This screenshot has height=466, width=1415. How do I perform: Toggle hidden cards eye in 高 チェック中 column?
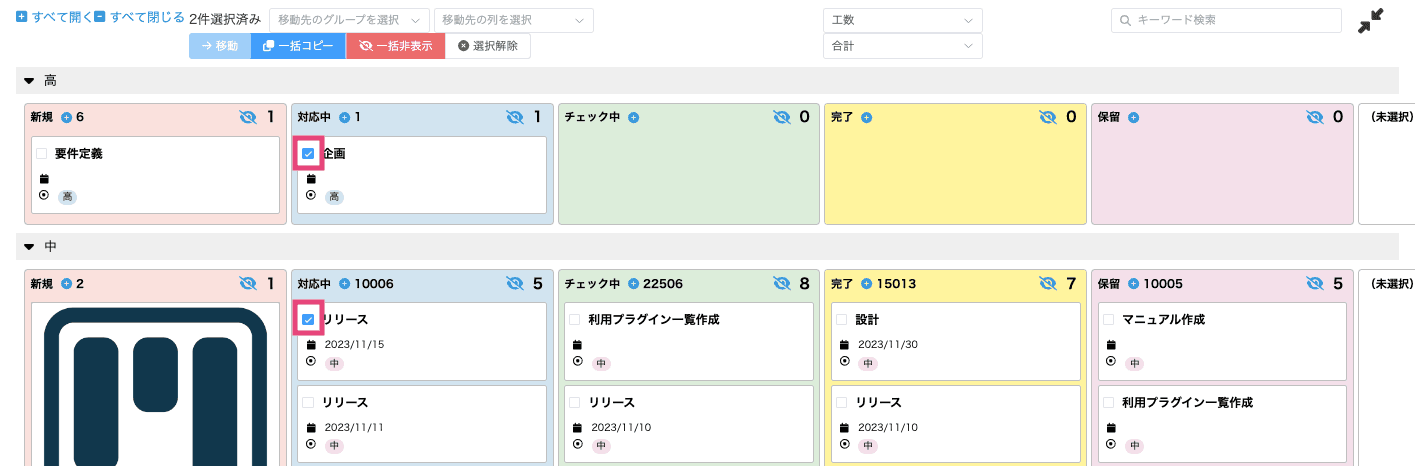pos(782,117)
